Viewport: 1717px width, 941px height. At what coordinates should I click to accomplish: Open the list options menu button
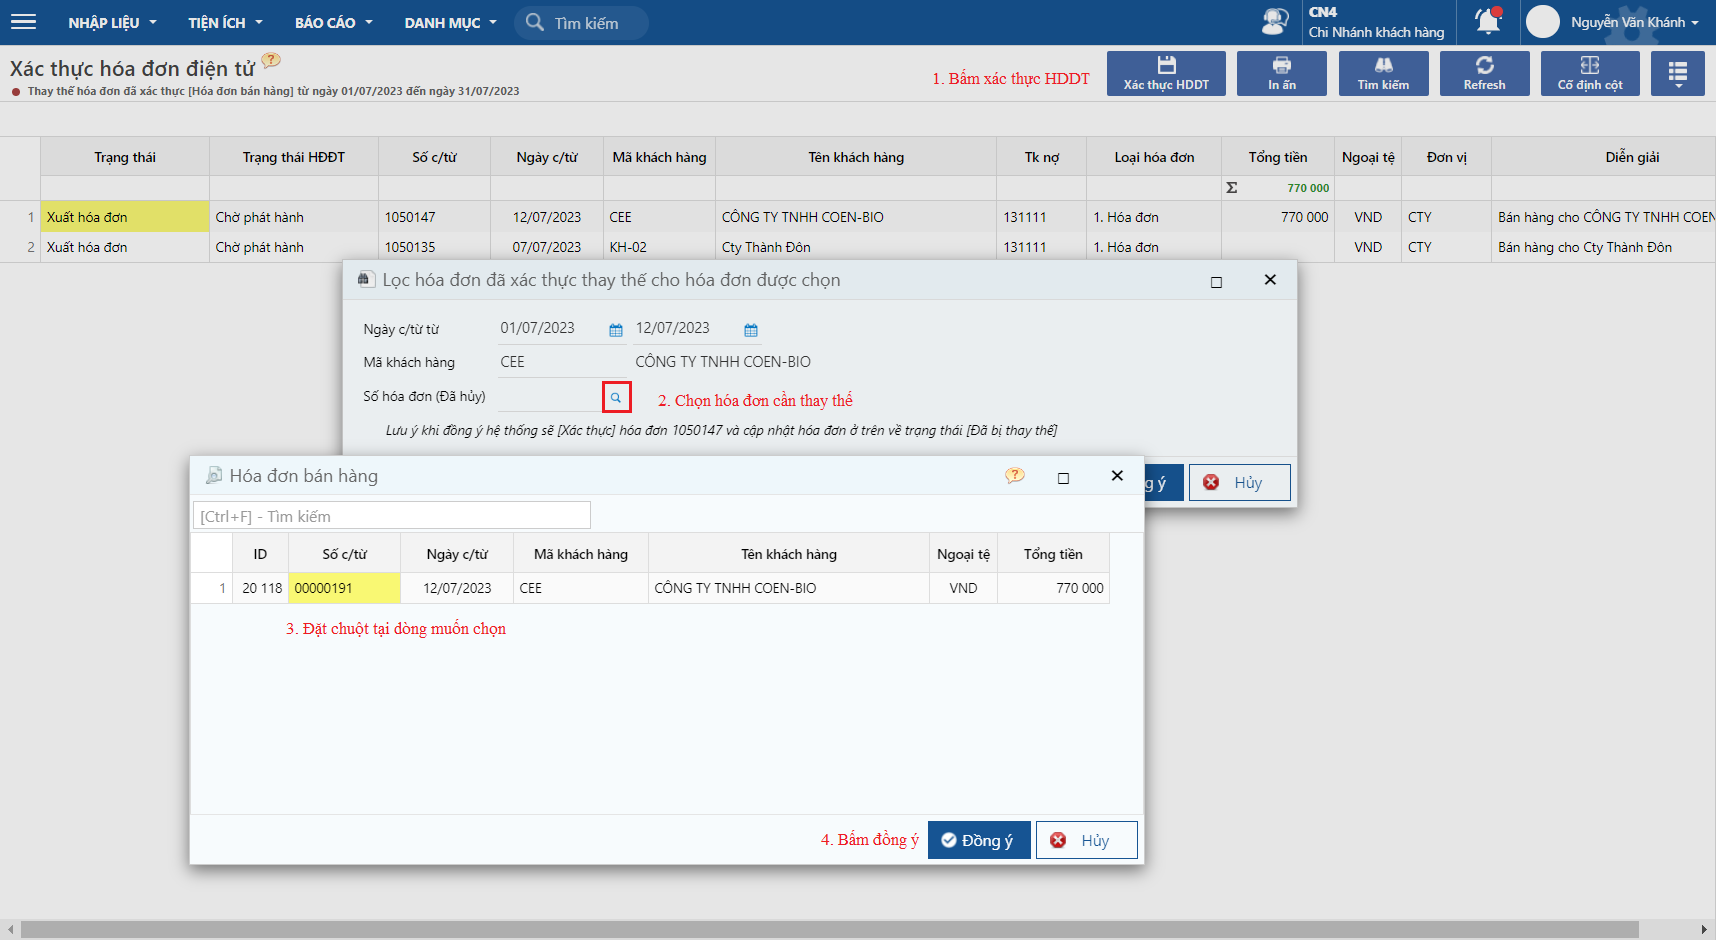(1677, 73)
